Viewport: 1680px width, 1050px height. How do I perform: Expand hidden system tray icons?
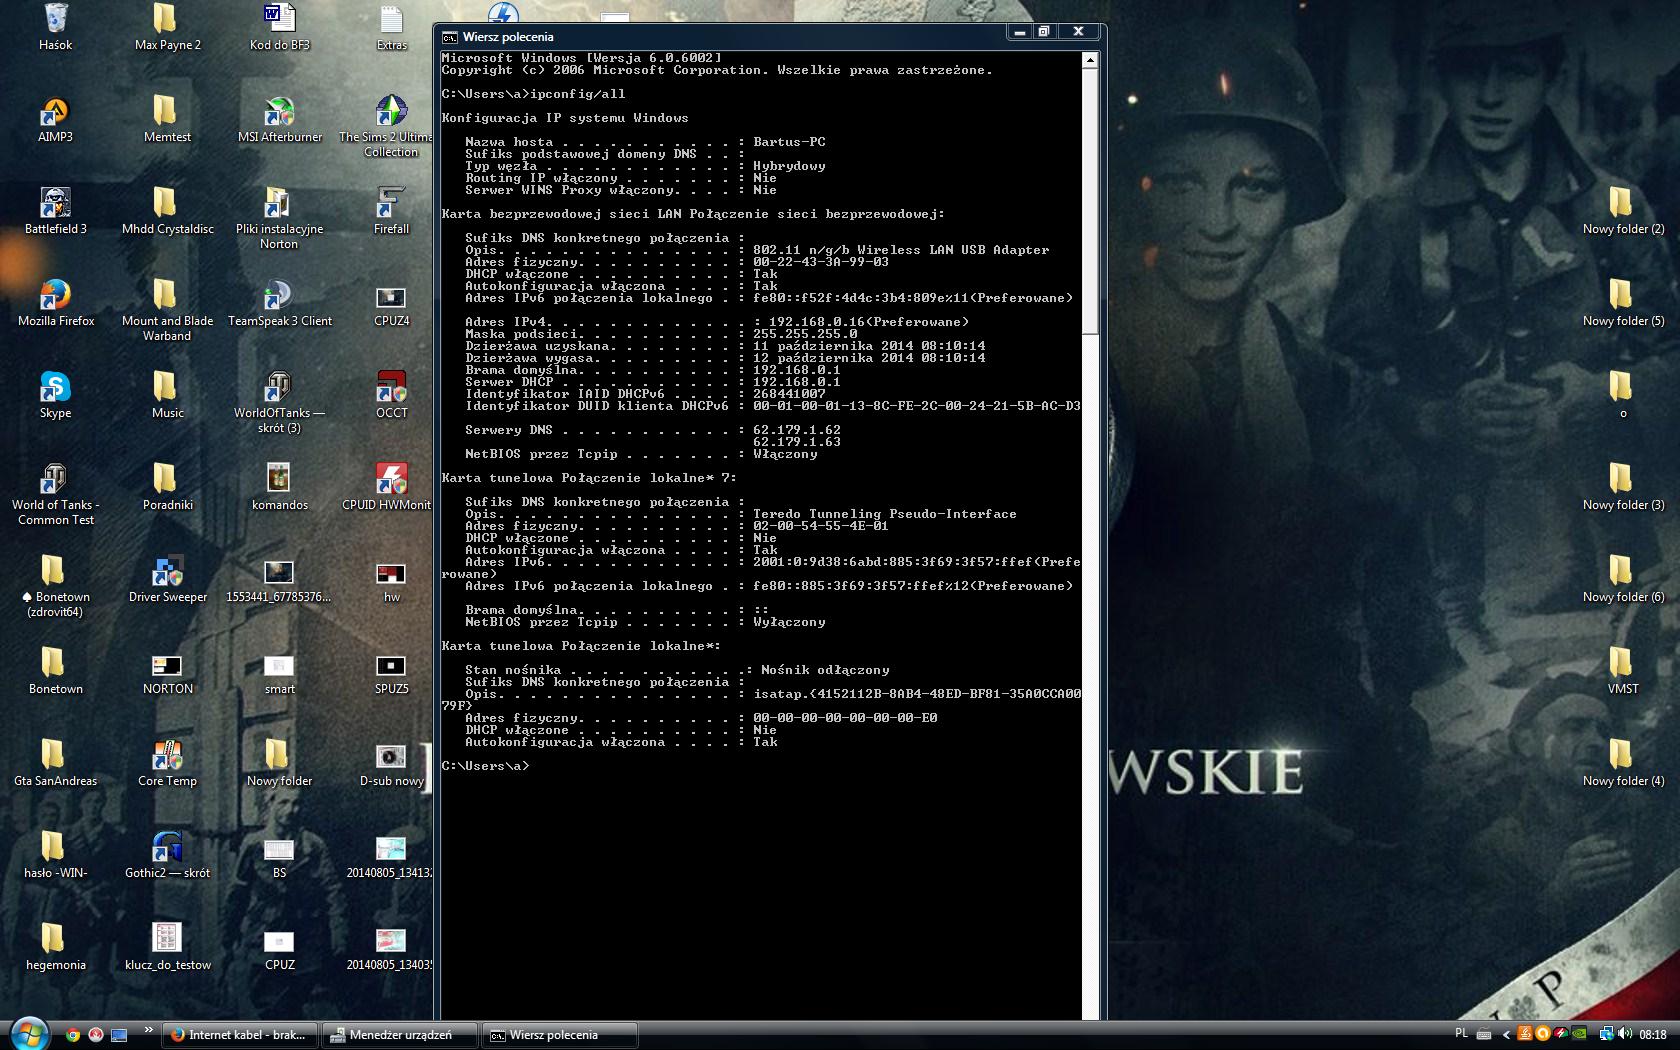1506,1034
